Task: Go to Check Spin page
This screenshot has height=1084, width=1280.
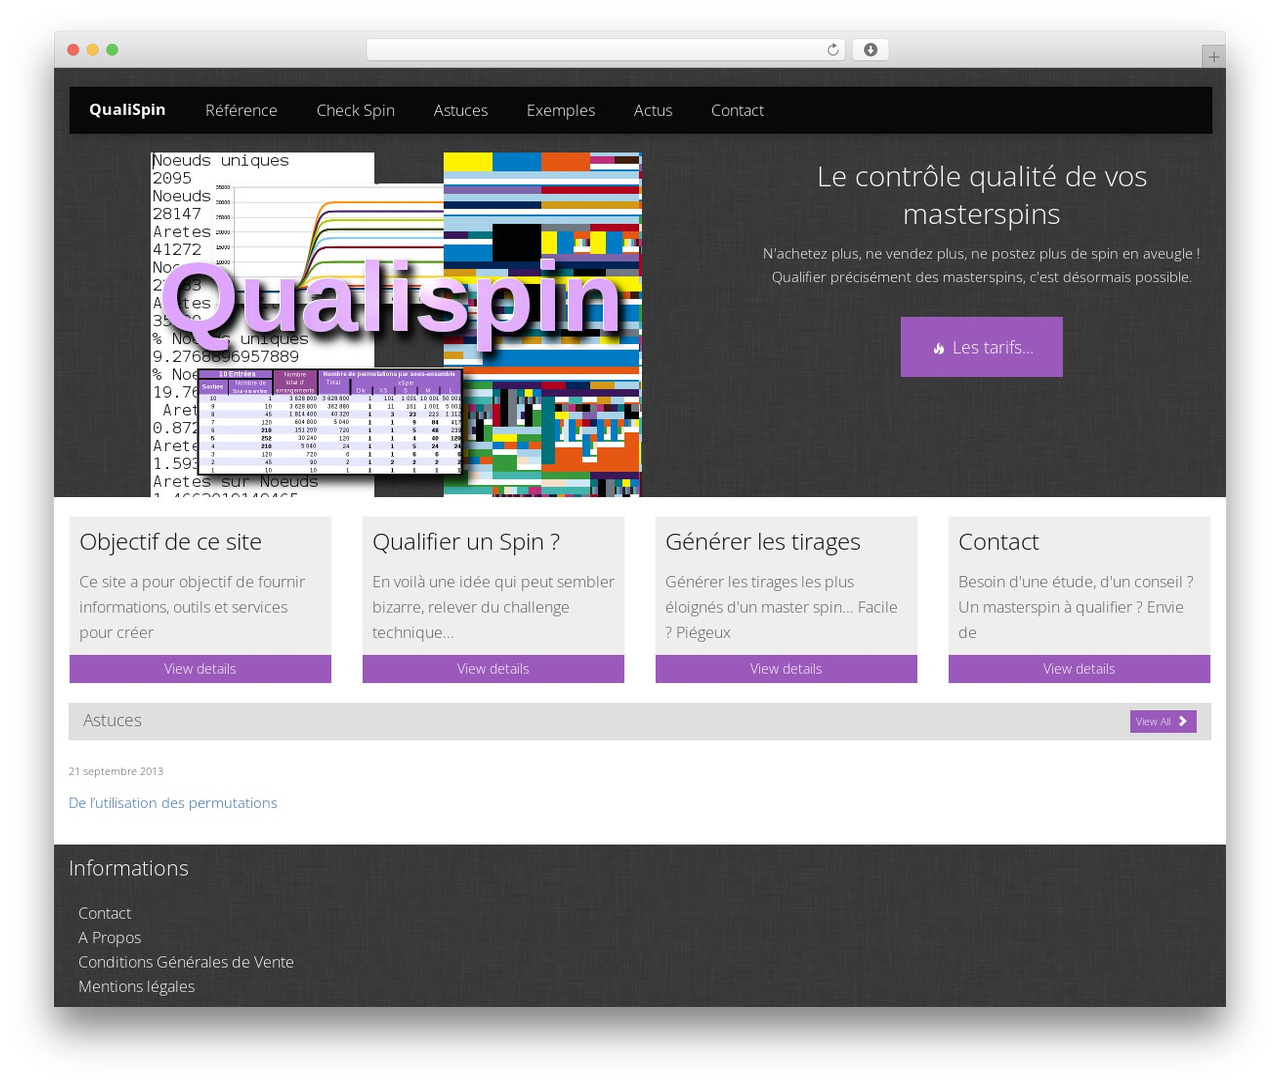Action: [x=355, y=110]
